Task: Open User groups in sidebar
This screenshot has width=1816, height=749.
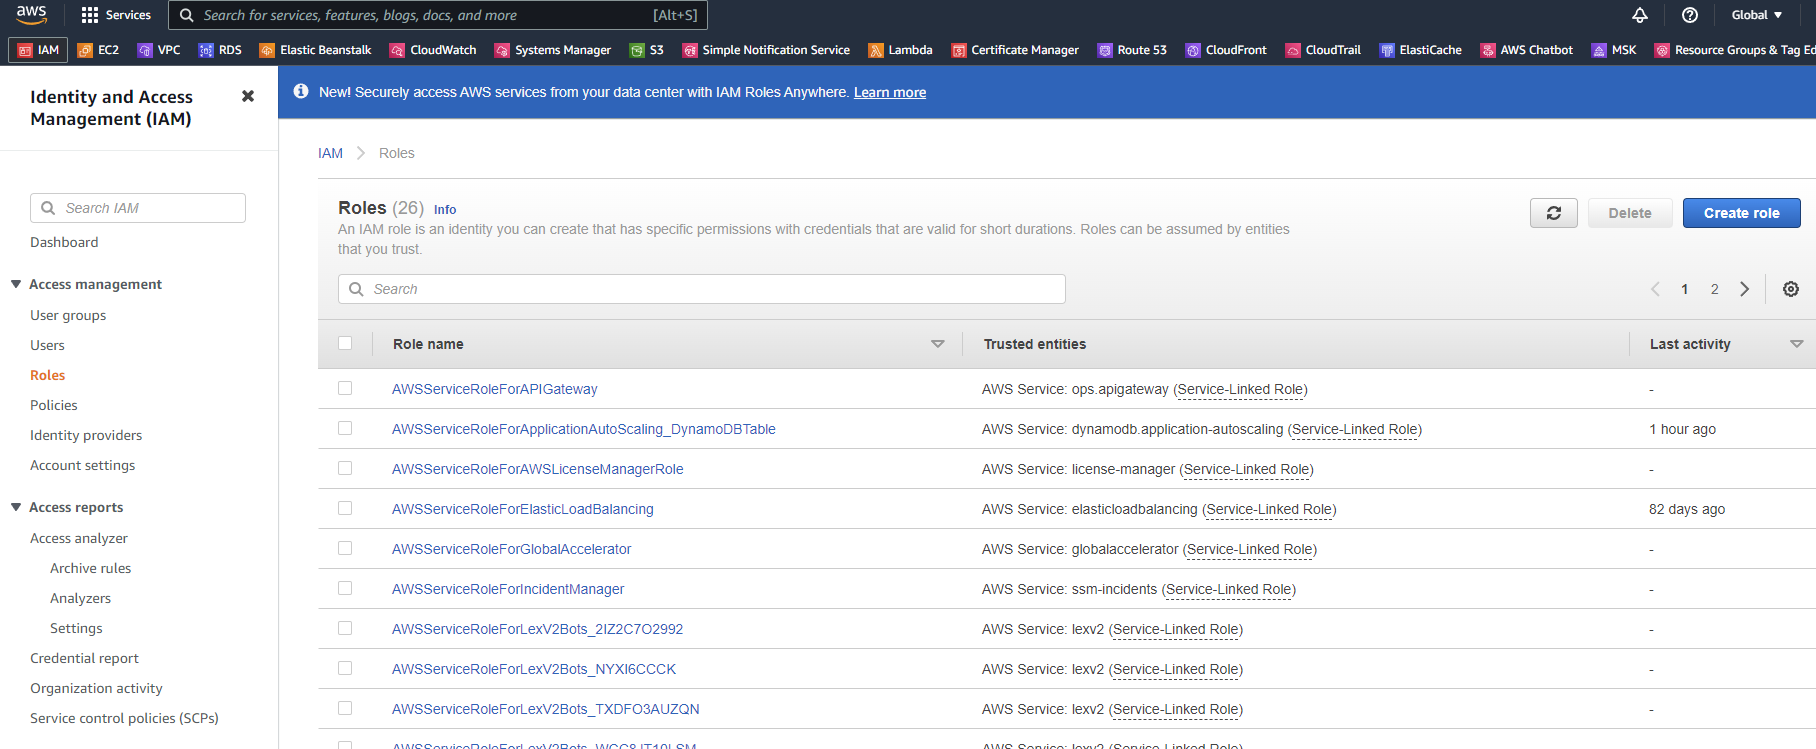Action: [x=68, y=315]
